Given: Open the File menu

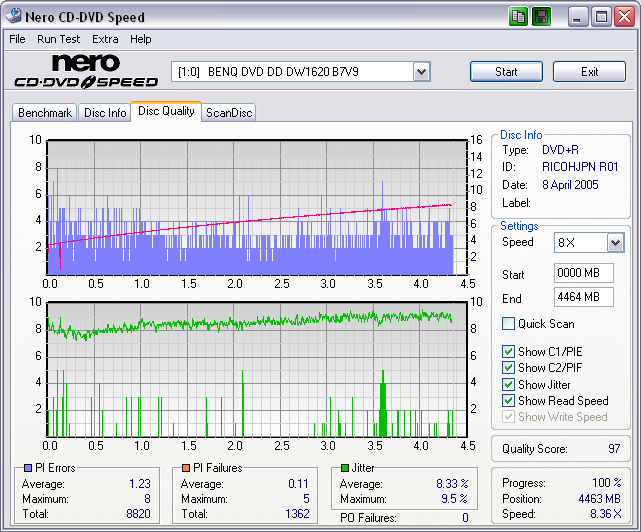Looking at the screenshot, I should point(17,39).
